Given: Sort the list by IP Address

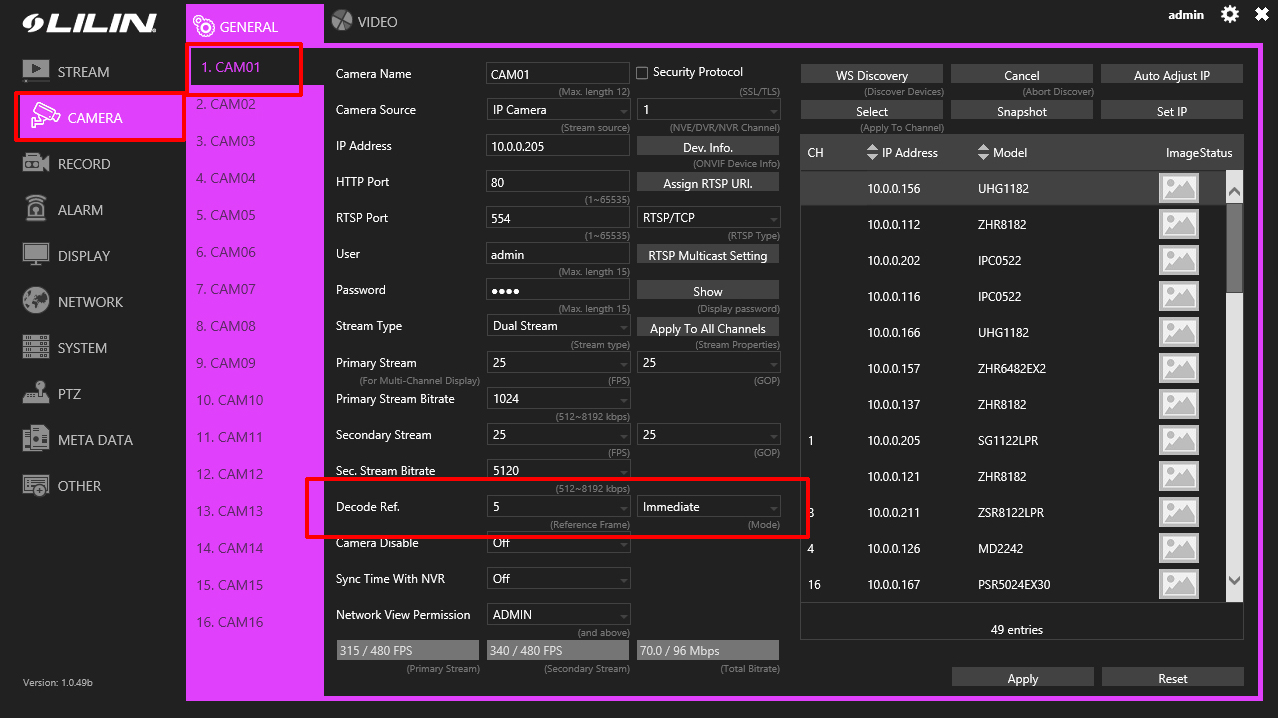Looking at the screenshot, I should (x=872, y=153).
